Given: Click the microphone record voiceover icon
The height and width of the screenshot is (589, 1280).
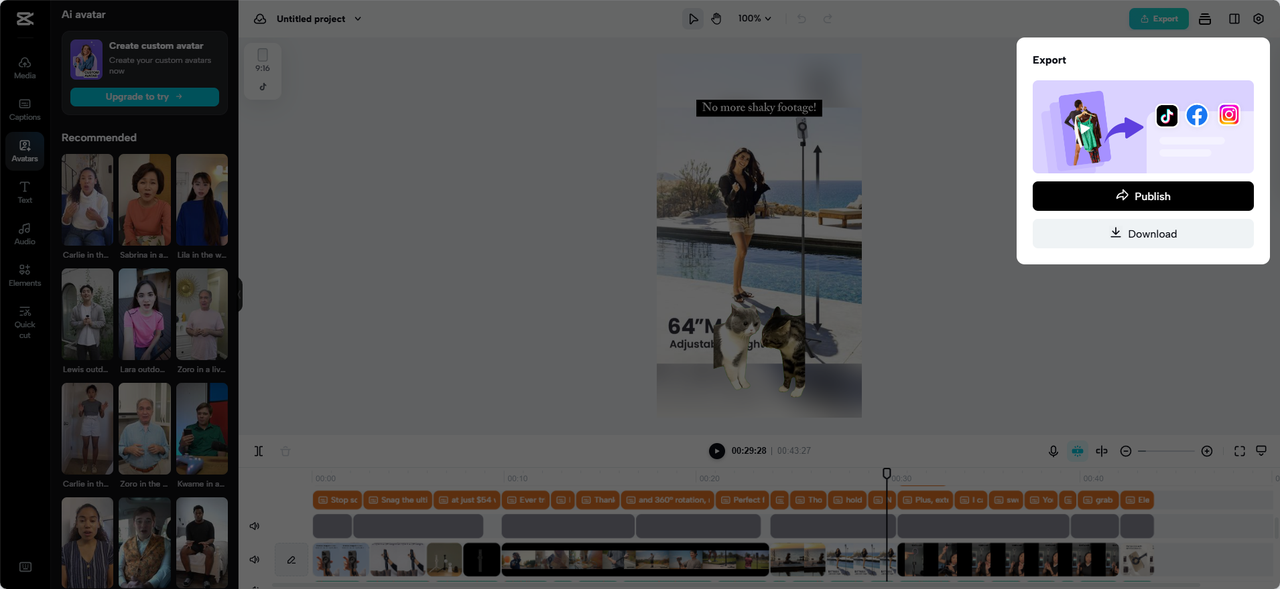Looking at the screenshot, I should coord(1053,451).
